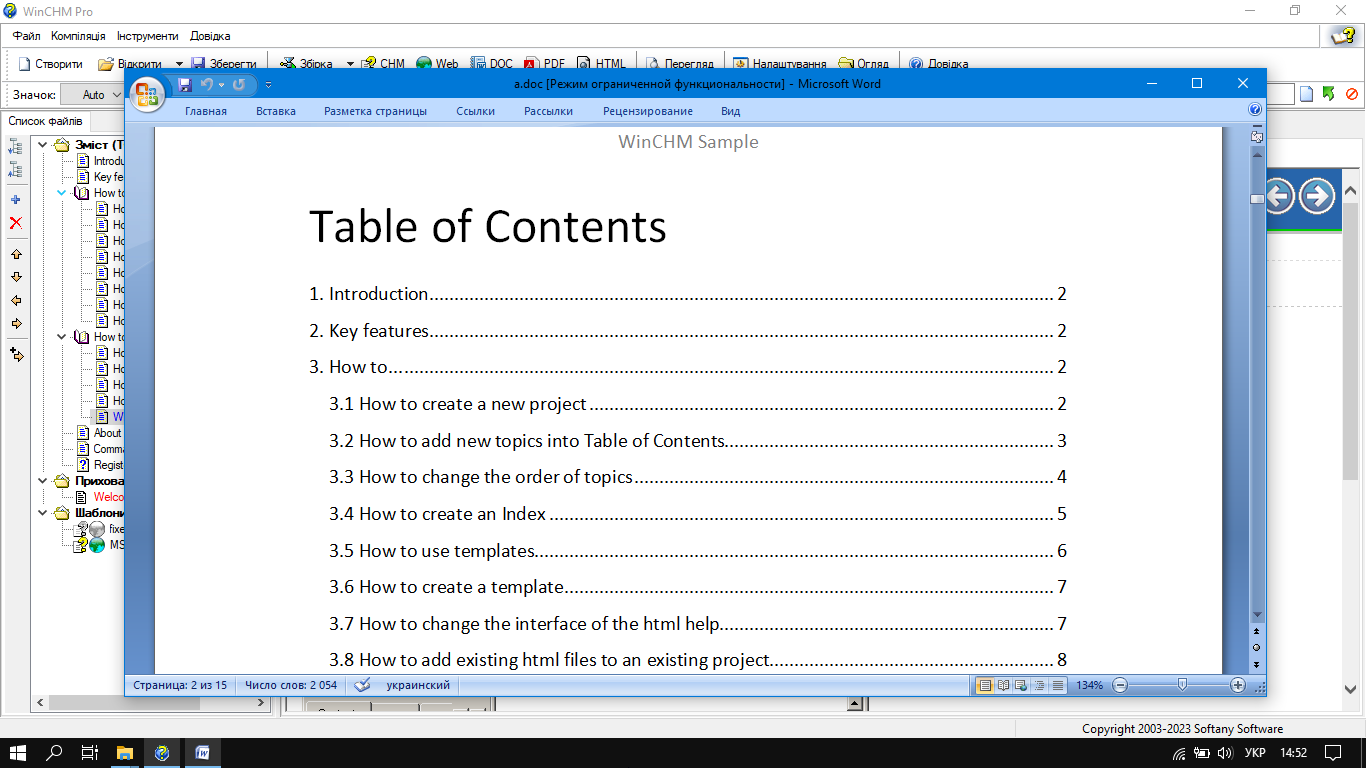Open dropdown arrow next to Збірка

click(350, 64)
